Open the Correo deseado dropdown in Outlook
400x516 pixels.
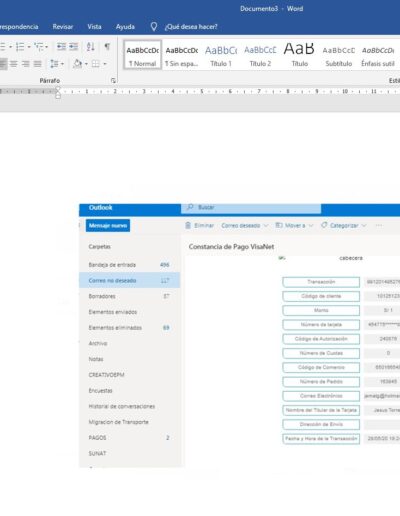[245, 225]
